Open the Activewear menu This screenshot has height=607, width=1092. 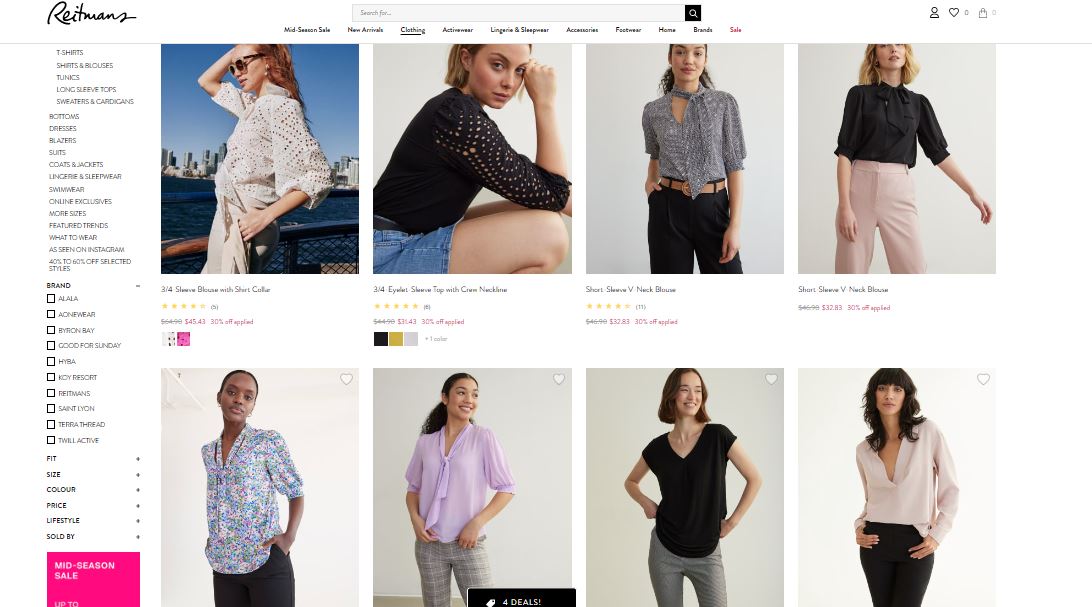458,30
